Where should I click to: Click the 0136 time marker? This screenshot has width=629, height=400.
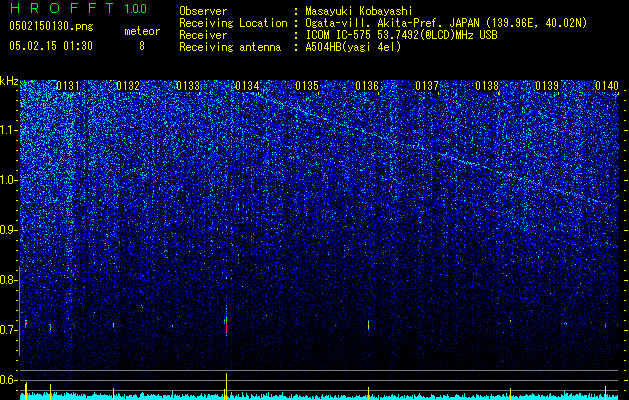pyautogui.click(x=367, y=86)
